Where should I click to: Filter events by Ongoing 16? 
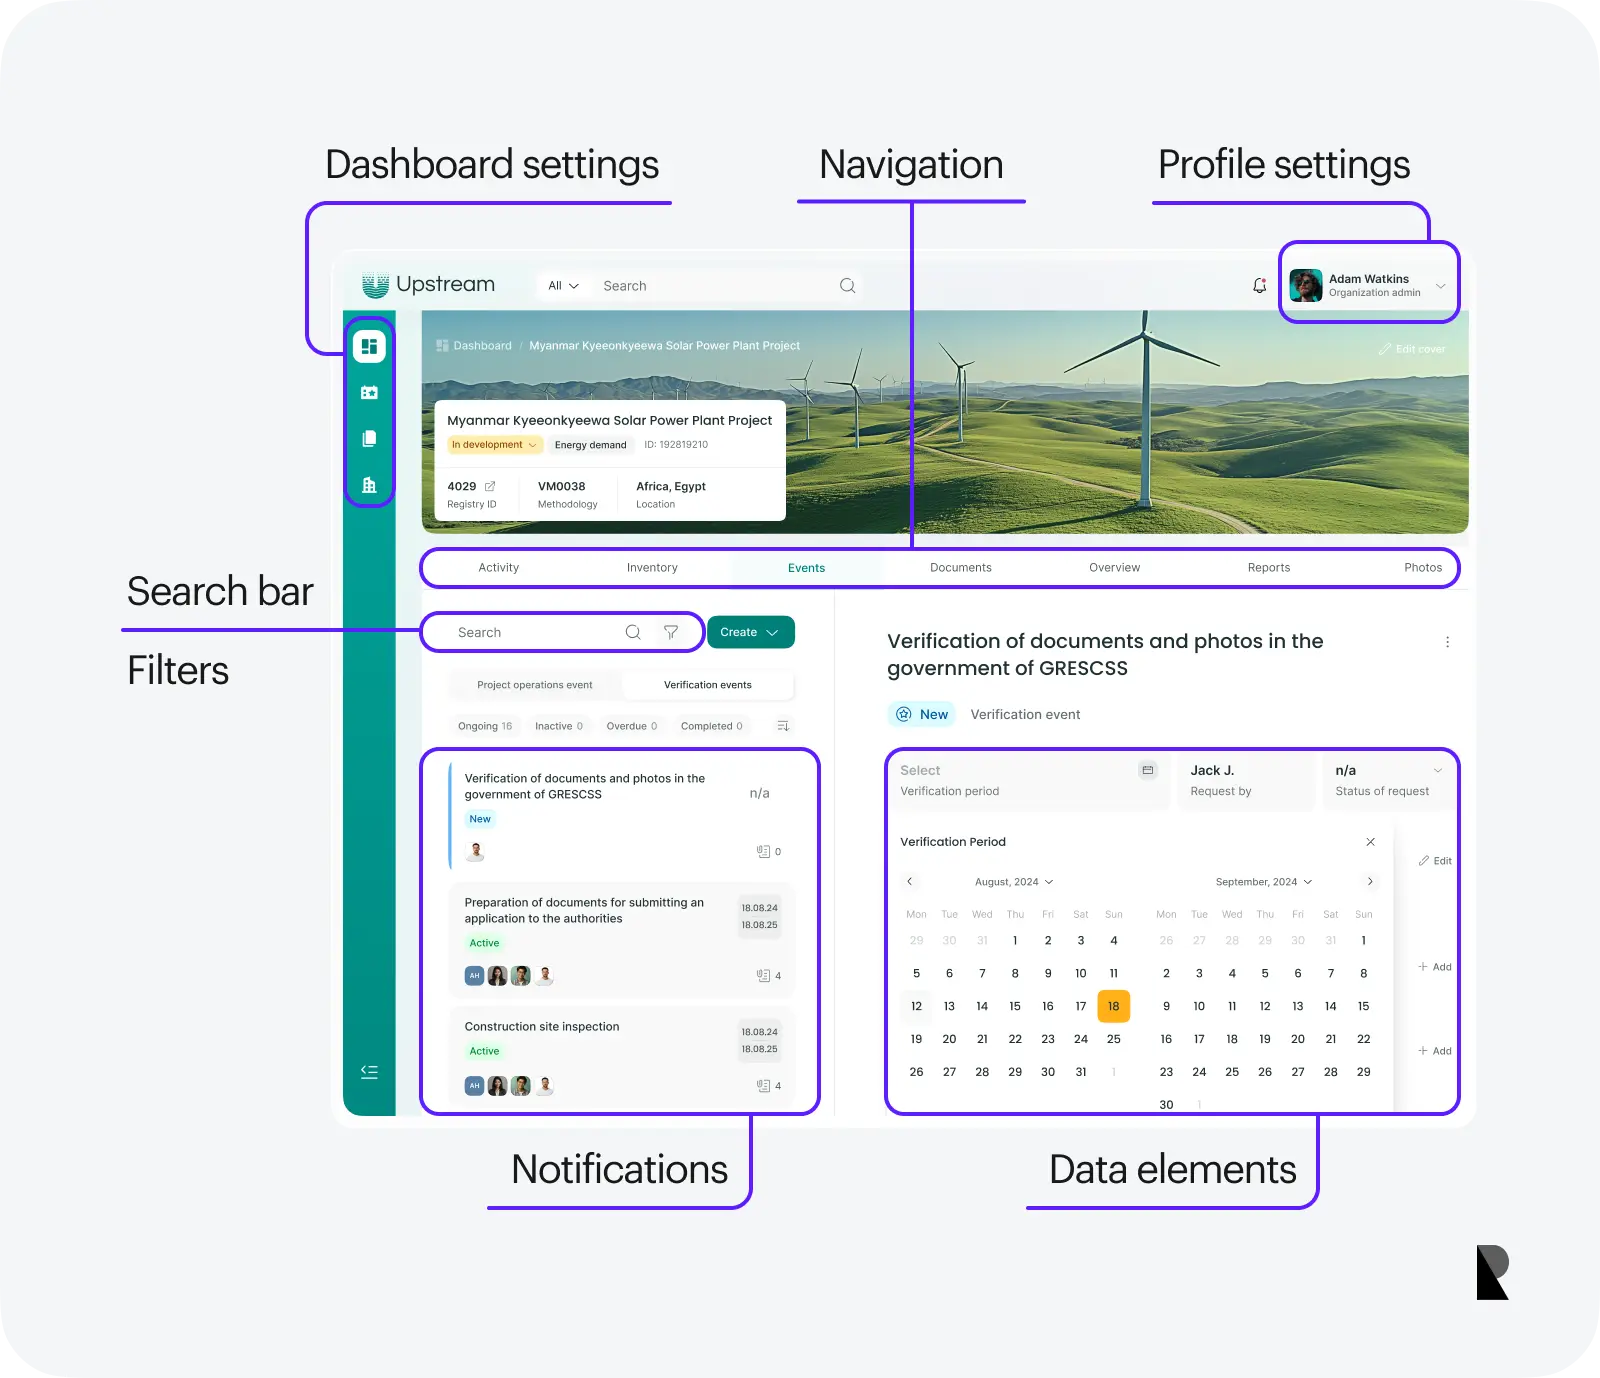coord(485,726)
